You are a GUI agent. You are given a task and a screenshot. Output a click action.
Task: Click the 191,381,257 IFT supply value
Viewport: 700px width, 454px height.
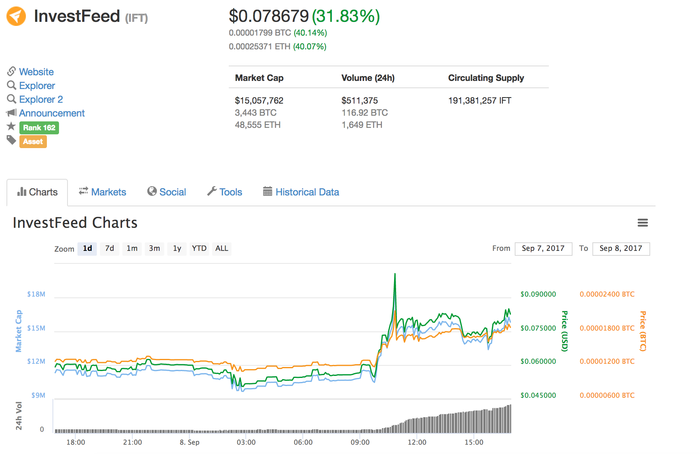coord(480,101)
